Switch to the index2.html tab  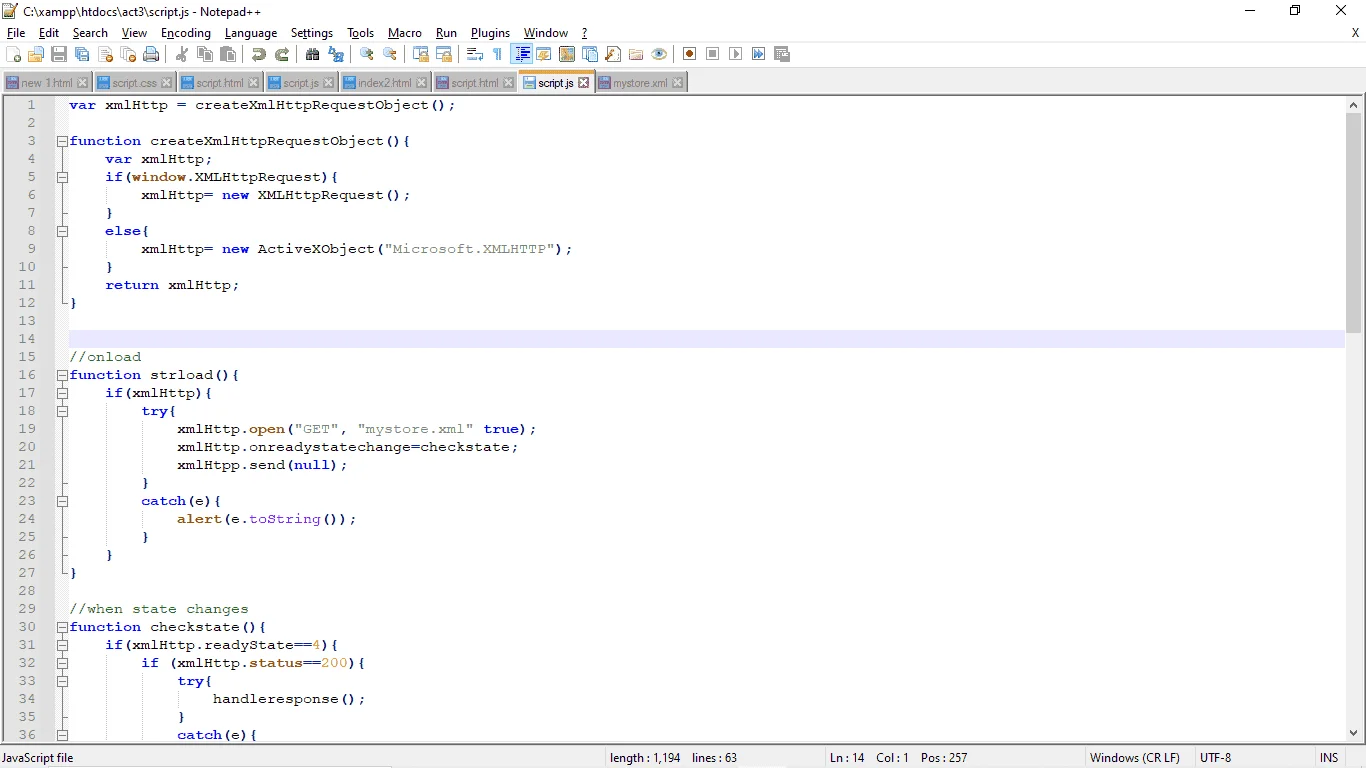click(x=385, y=83)
